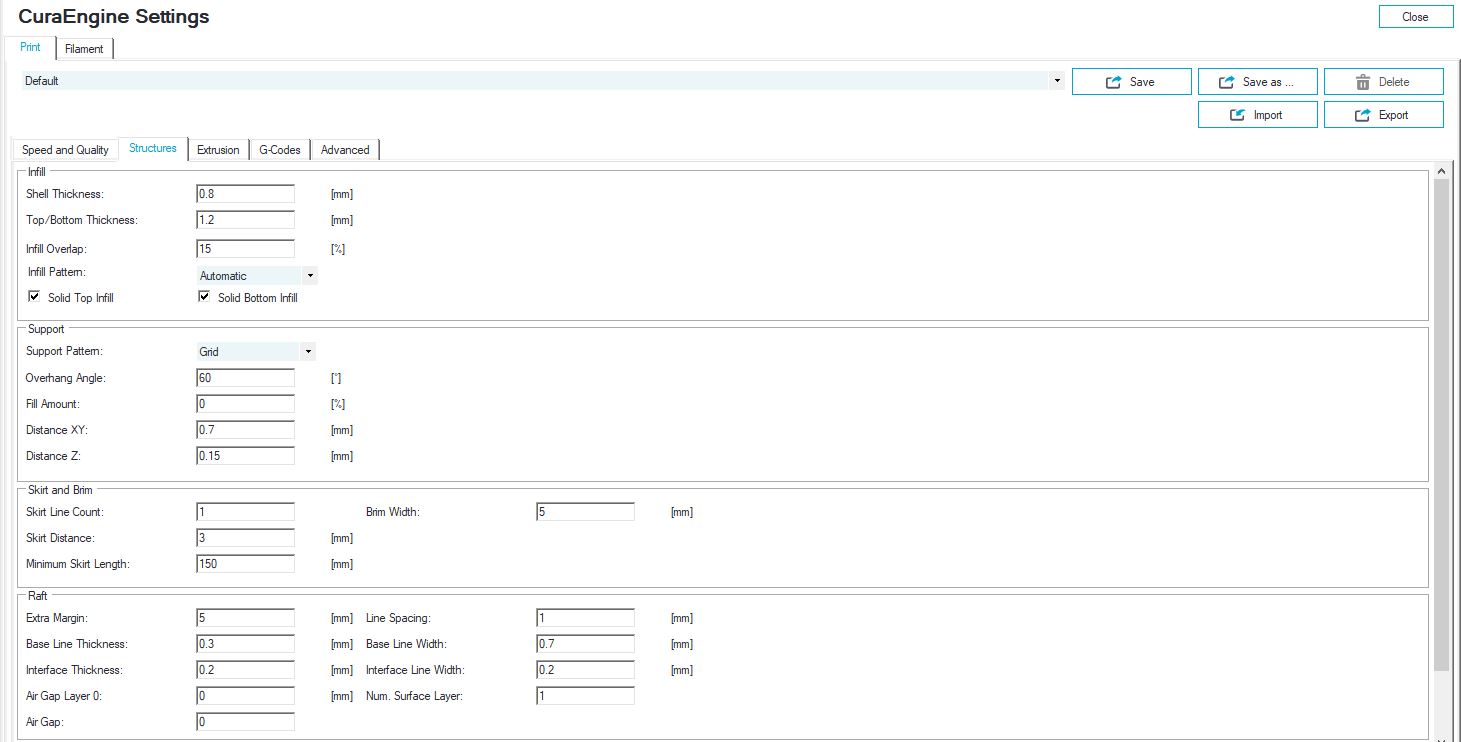
Task: Click the vertical scrollbar up arrow
Action: click(1441, 172)
